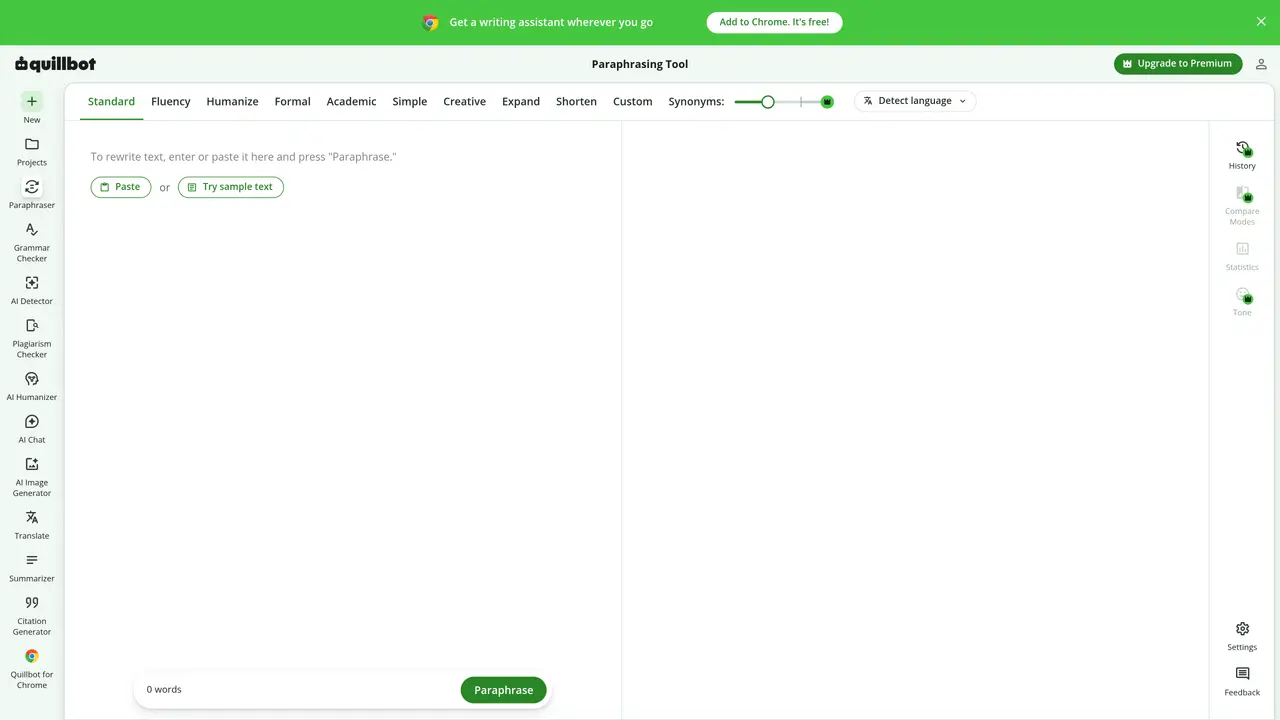Click Quillbot for Chrome sidebar icon
The height and width of the screenshot is (720, 1280).
[32, 657]
